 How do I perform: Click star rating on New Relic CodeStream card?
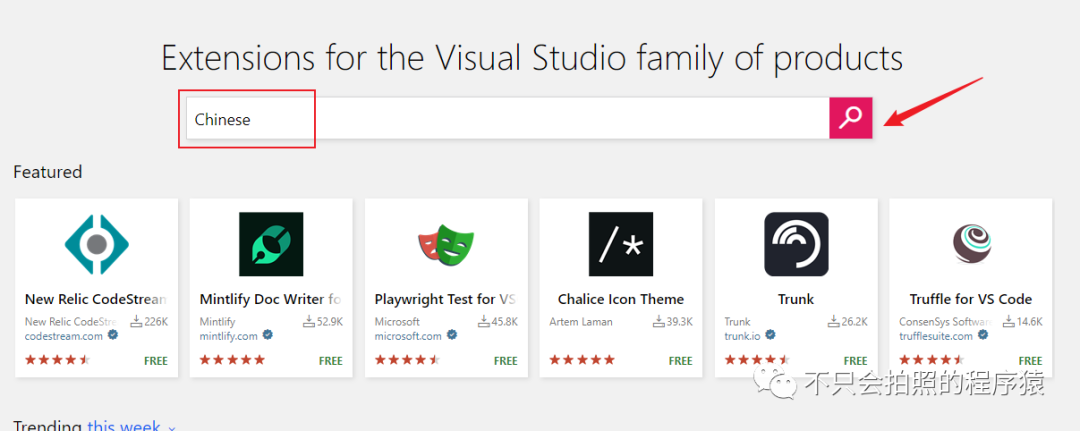[57, 359]
